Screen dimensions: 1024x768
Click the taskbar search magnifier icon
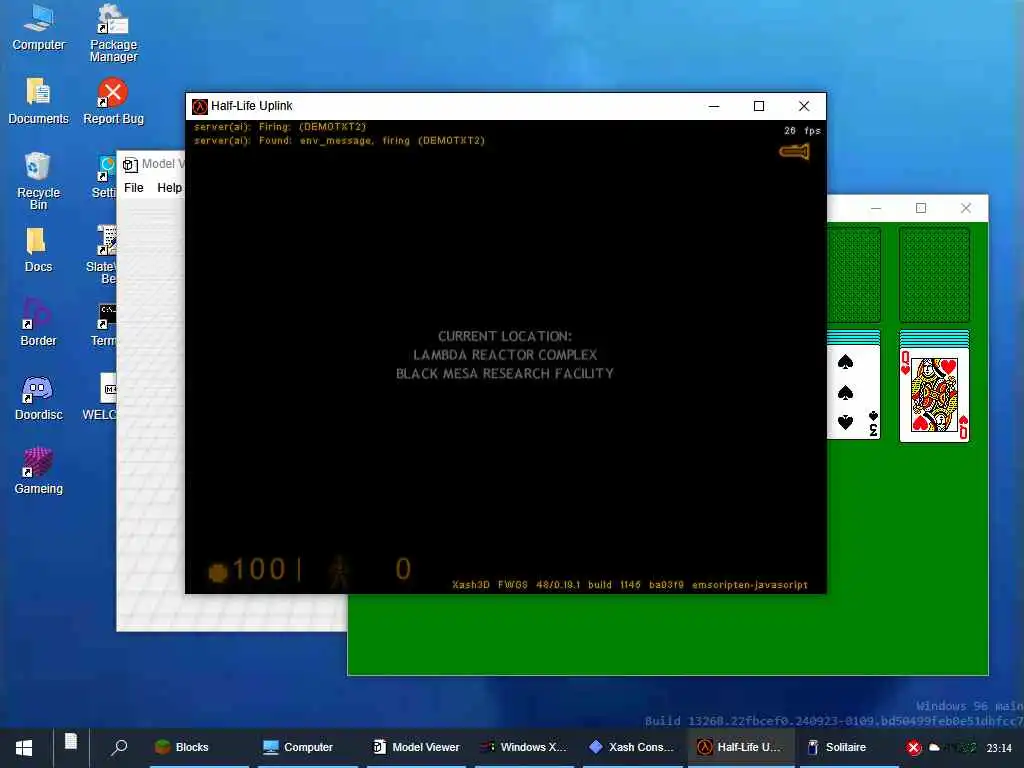click(x=119, y=747)
